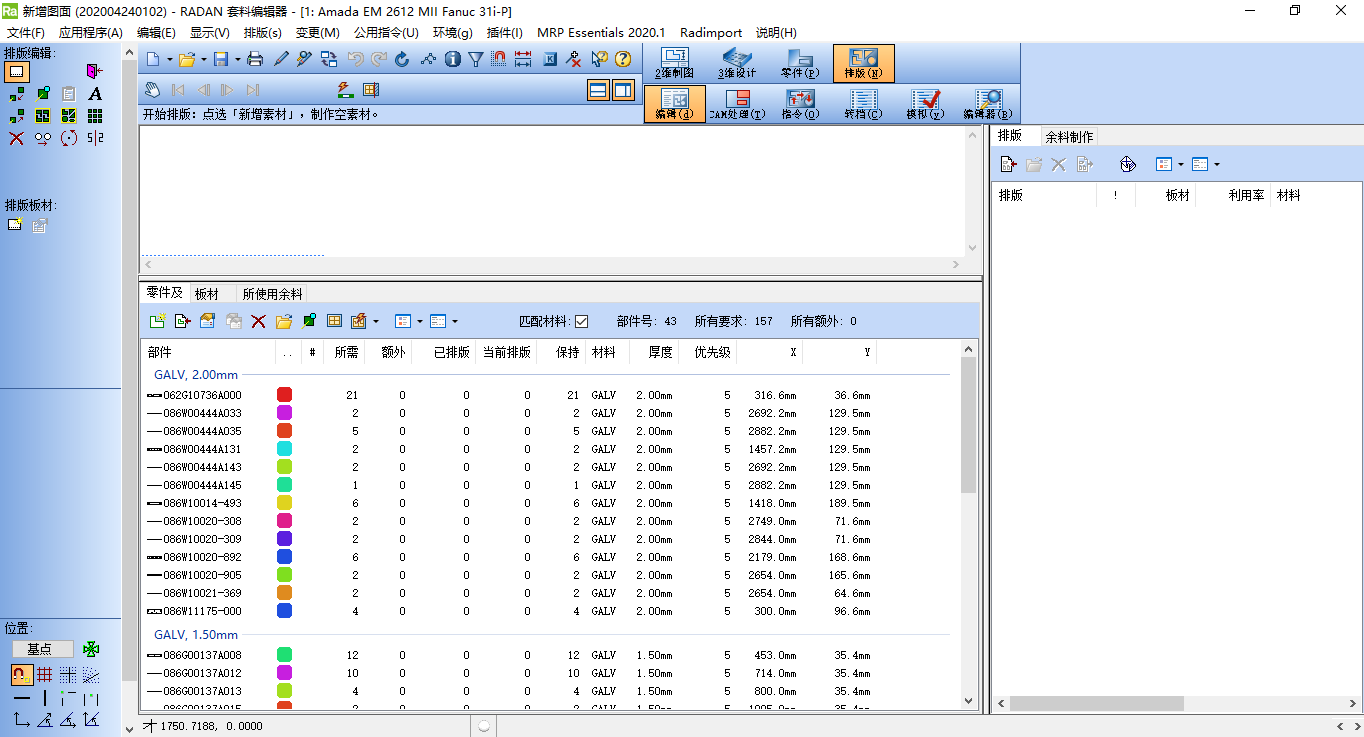
Task: Click the new sheet icon under 排版板材
Action: coord(15,225)
